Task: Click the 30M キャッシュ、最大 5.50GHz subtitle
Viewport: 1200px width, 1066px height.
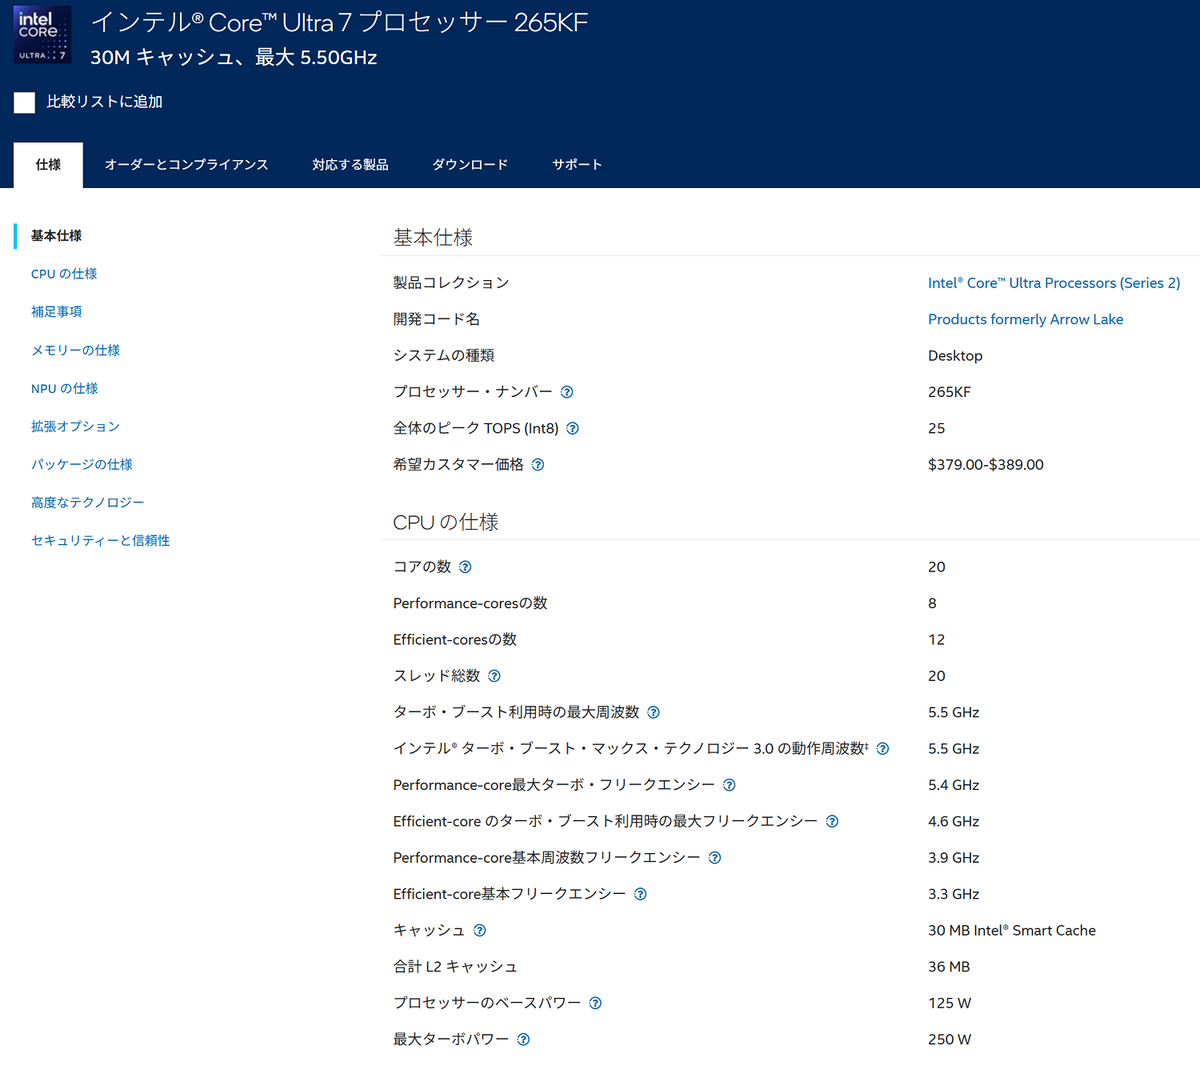Action: [234, 58]
